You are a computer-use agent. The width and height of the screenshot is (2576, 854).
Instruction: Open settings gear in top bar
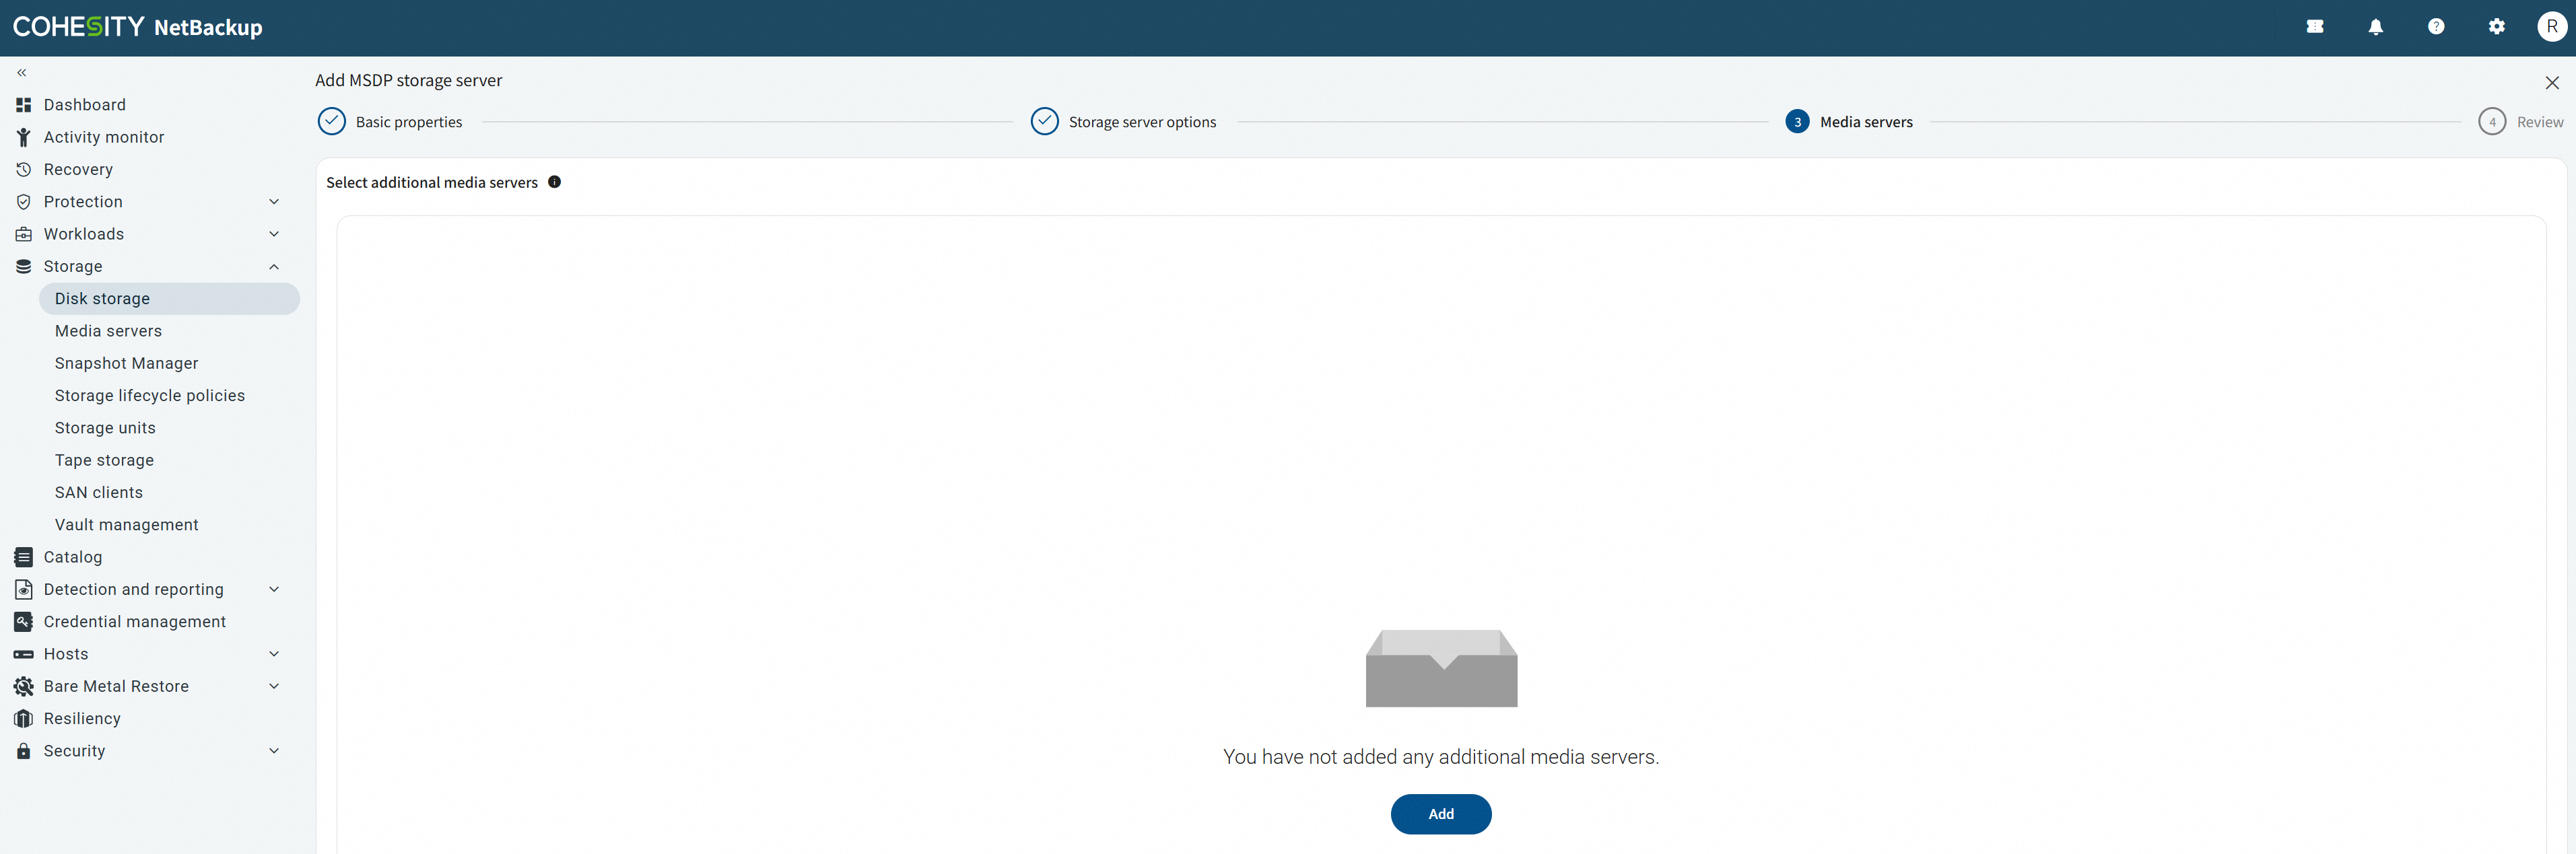tap(2497, 27)
